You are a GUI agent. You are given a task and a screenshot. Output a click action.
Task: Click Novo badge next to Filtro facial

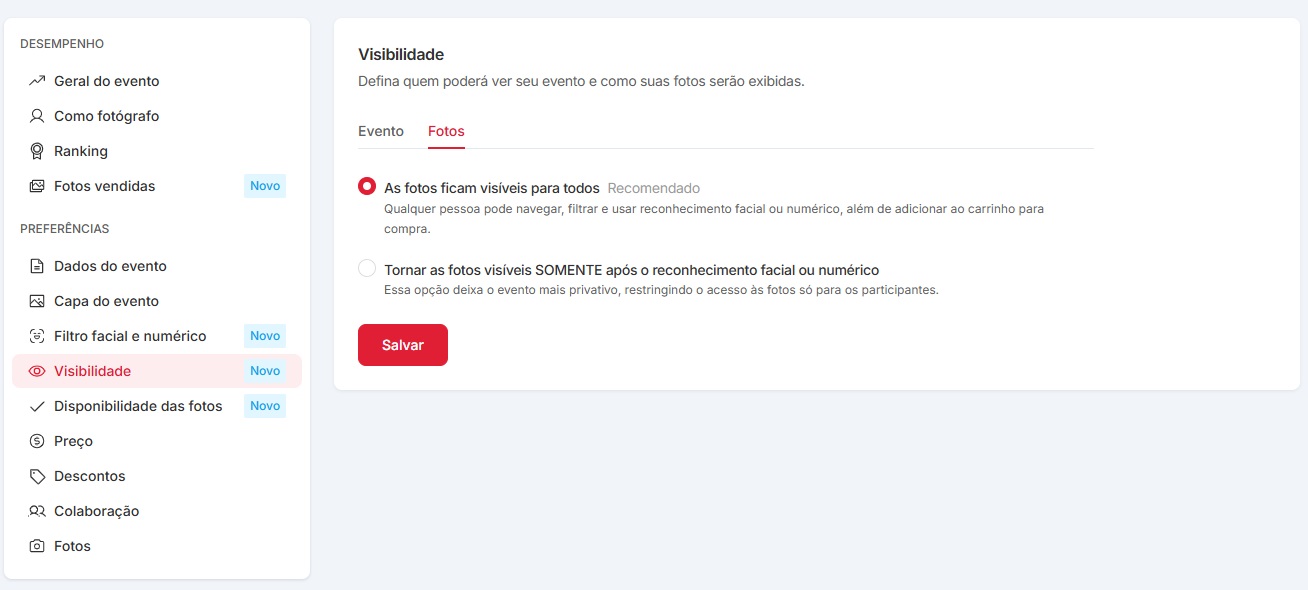tap(265, 336)
